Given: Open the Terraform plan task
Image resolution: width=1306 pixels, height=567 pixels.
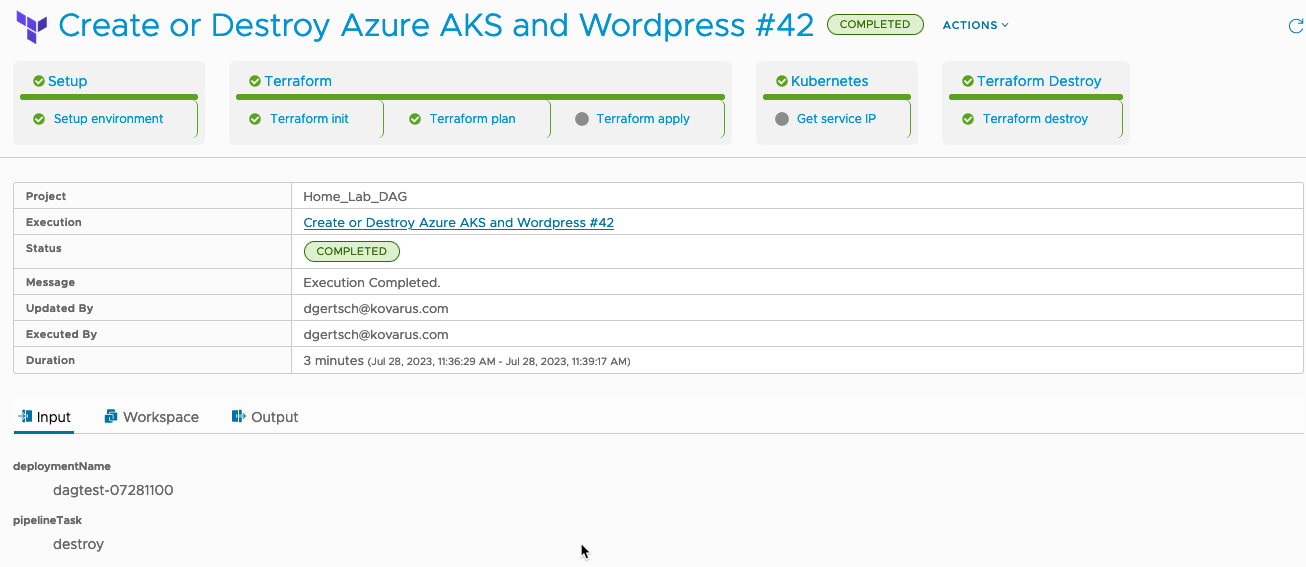Looking at the screenshot, I should 472,119.
